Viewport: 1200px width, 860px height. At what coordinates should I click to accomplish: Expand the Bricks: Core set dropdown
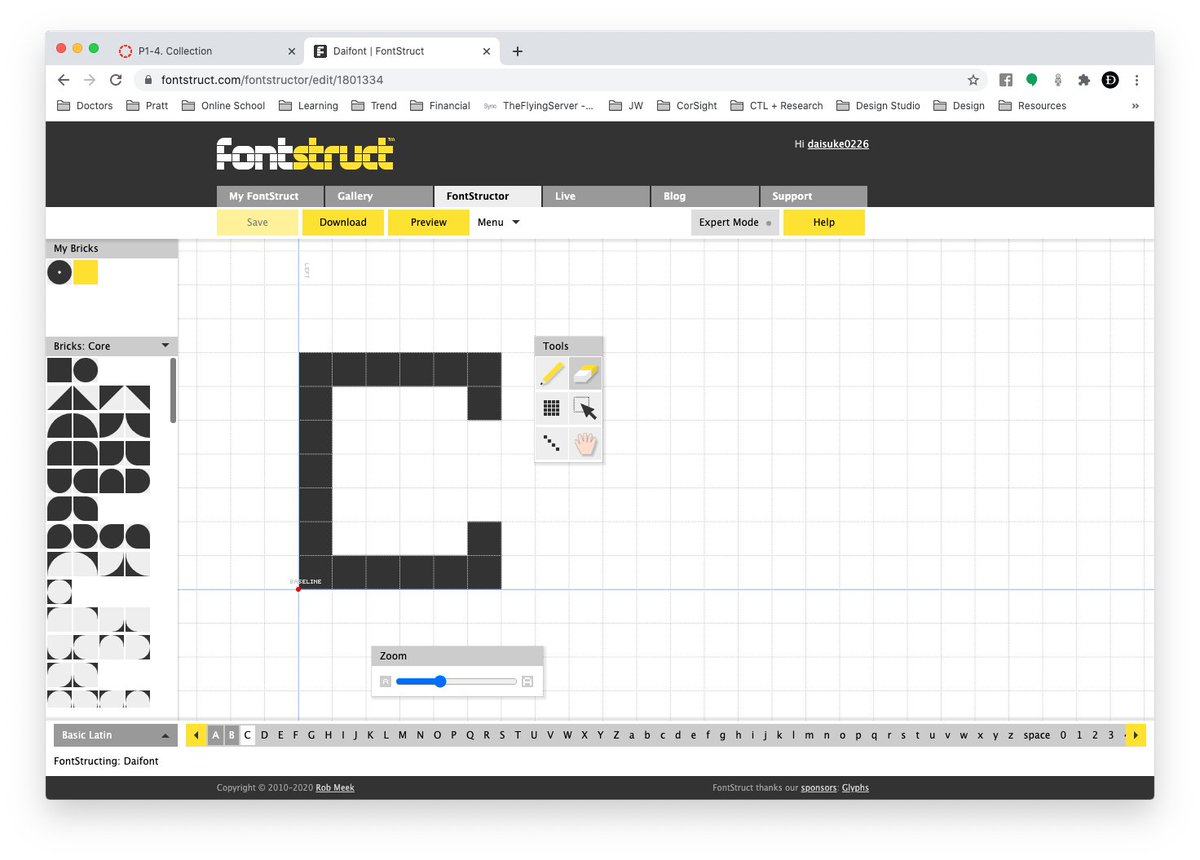(x=165, y=346)
